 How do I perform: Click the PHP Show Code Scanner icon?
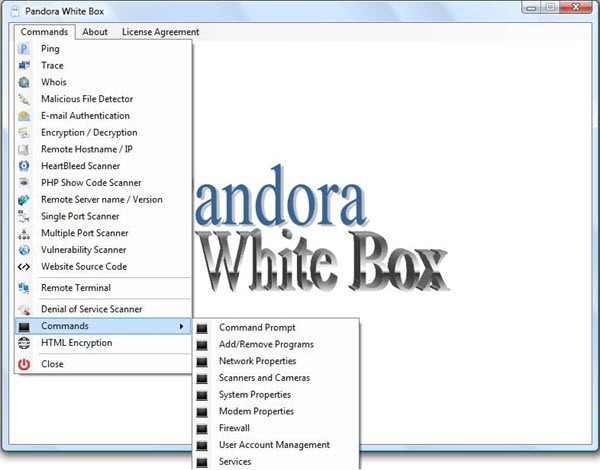[x=24, y=183]
